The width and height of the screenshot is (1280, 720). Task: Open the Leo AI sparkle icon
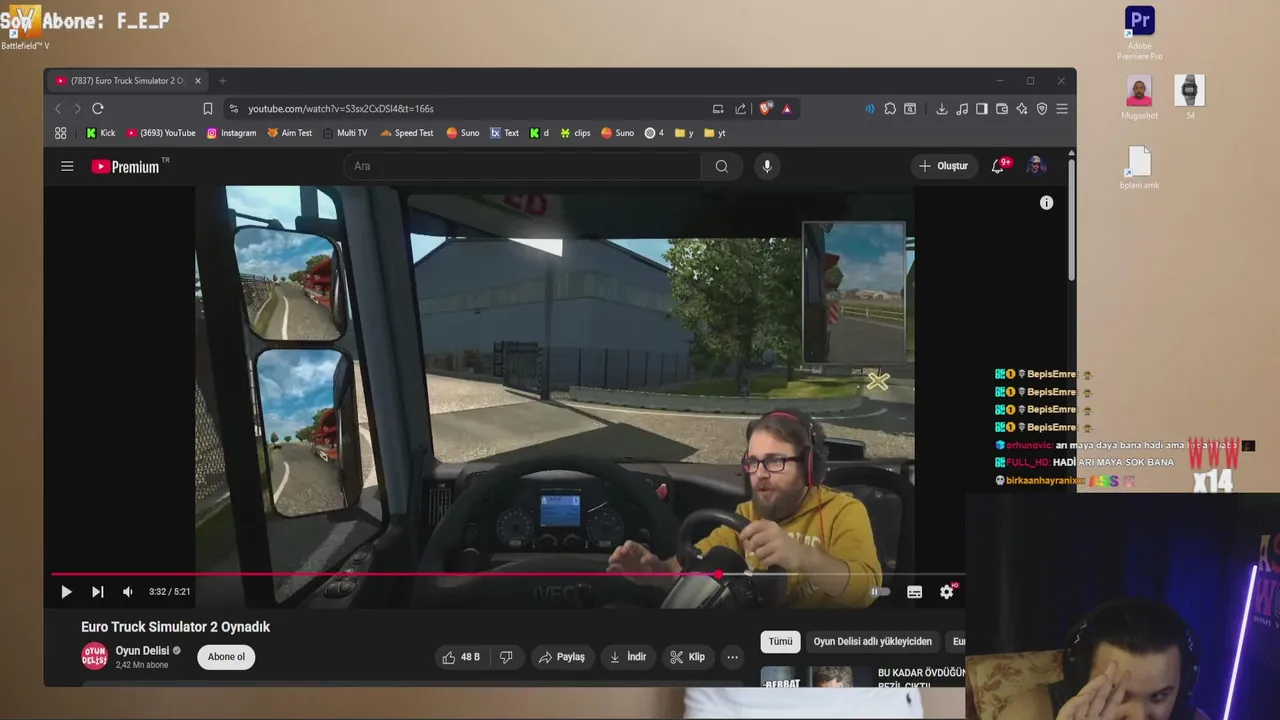tap(1022, 108)
